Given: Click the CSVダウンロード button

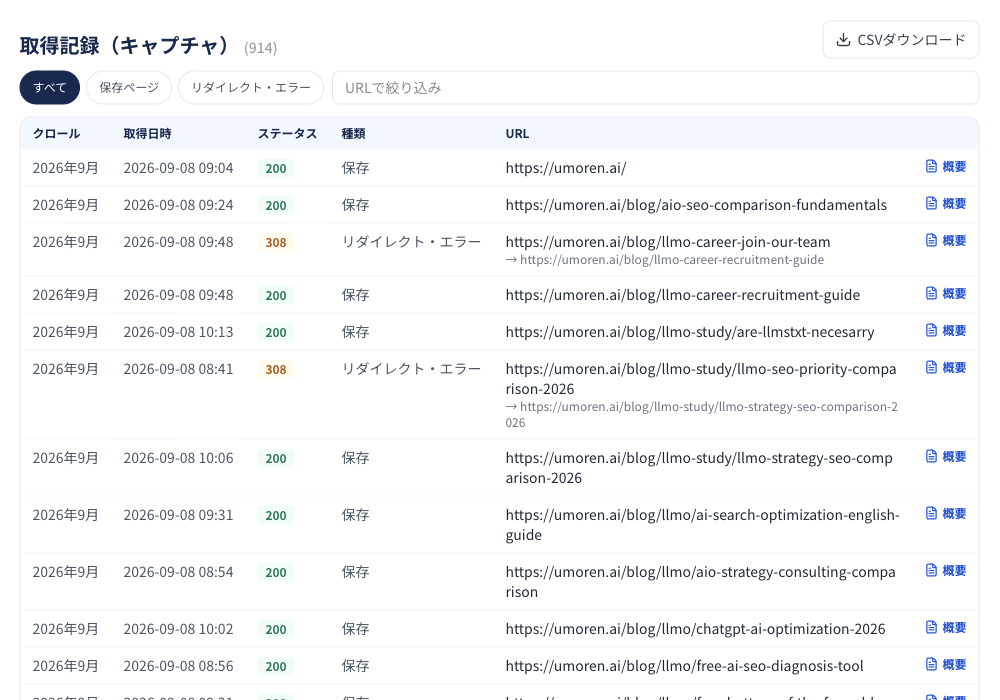Looking at the screenshot, I should 901,40.
